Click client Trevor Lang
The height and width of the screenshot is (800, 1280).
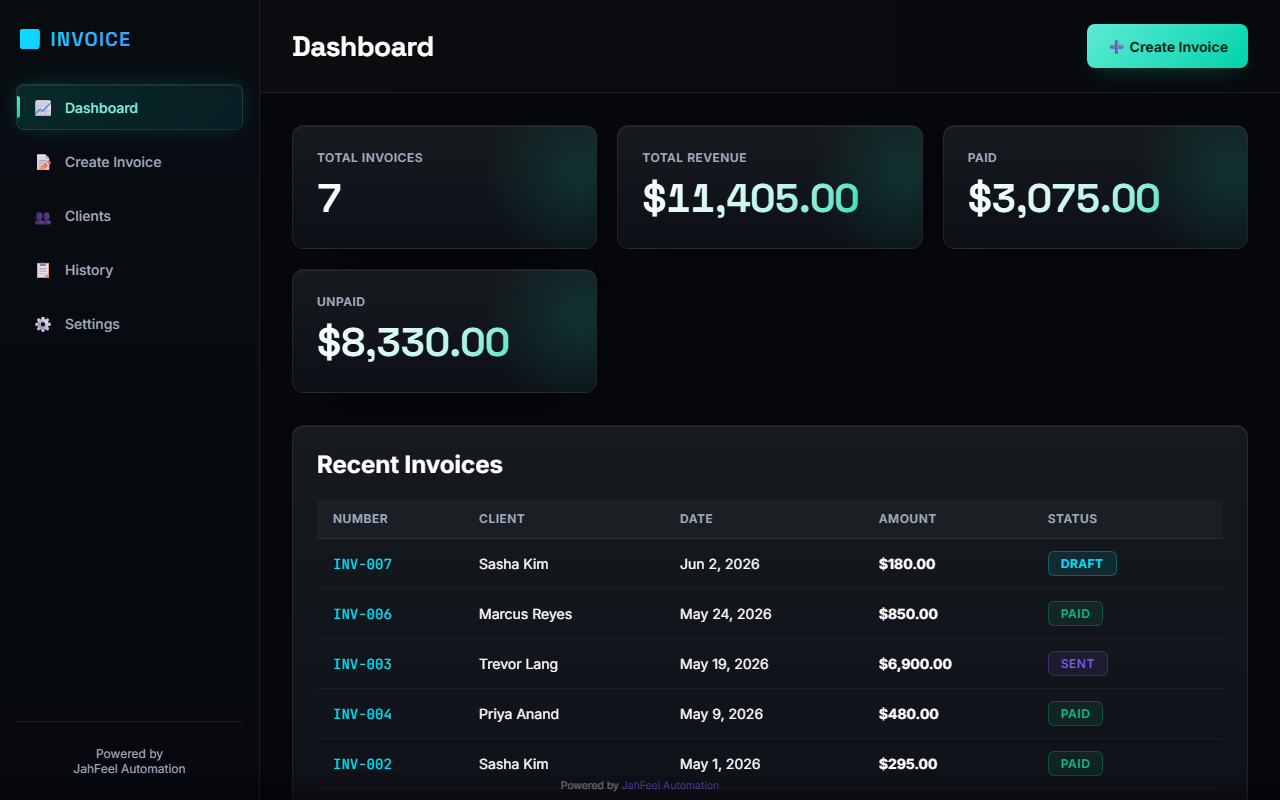[x=518, y=664]
